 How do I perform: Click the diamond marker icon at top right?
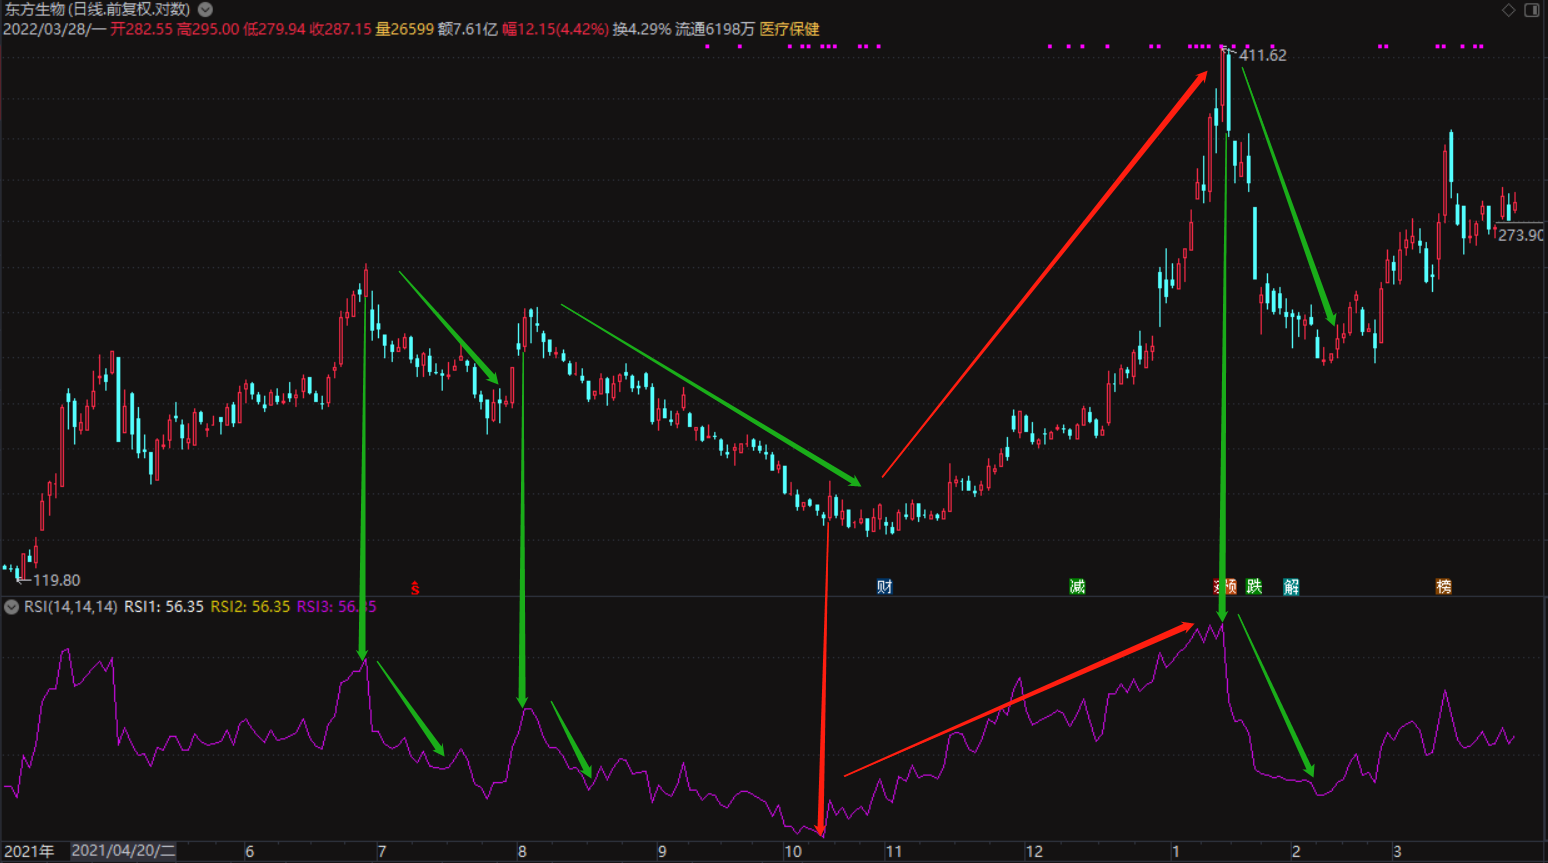pos(1508,10)
